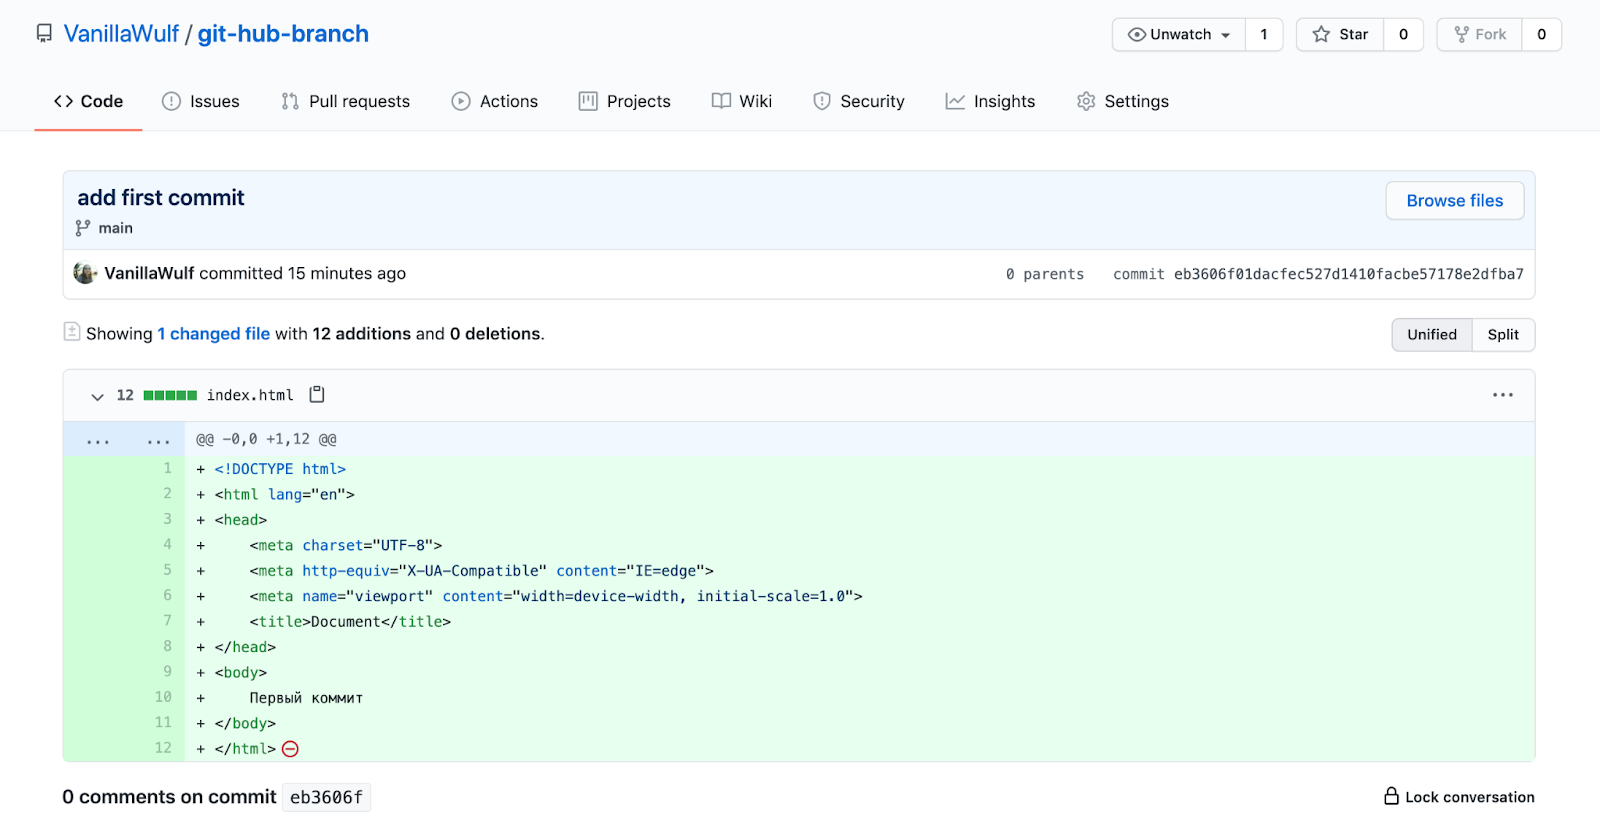
Task: Click the watchers count 1
Action: 1264,34
